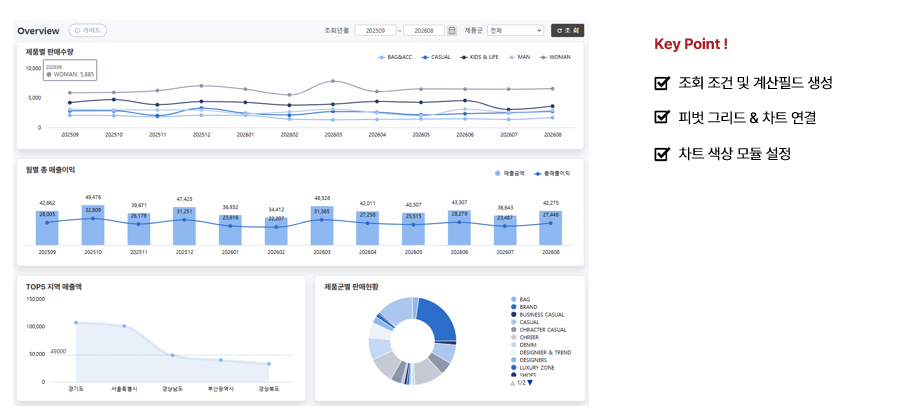Toggle the 매출금액 legend item

pyautogui.click(x=510, y=173)
